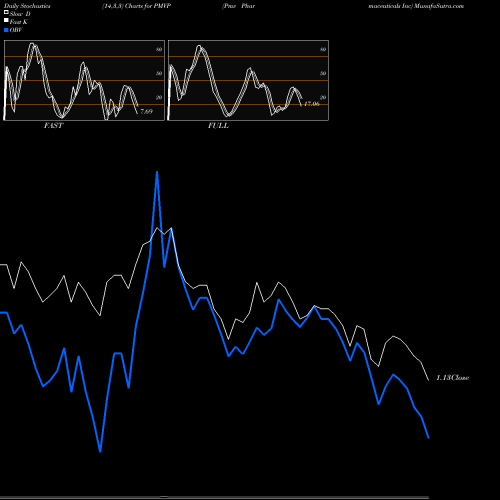500x500 pixels.
Task: Click the '(14,3,3) Charts for PMVP' heading
Action: point(137,6)
